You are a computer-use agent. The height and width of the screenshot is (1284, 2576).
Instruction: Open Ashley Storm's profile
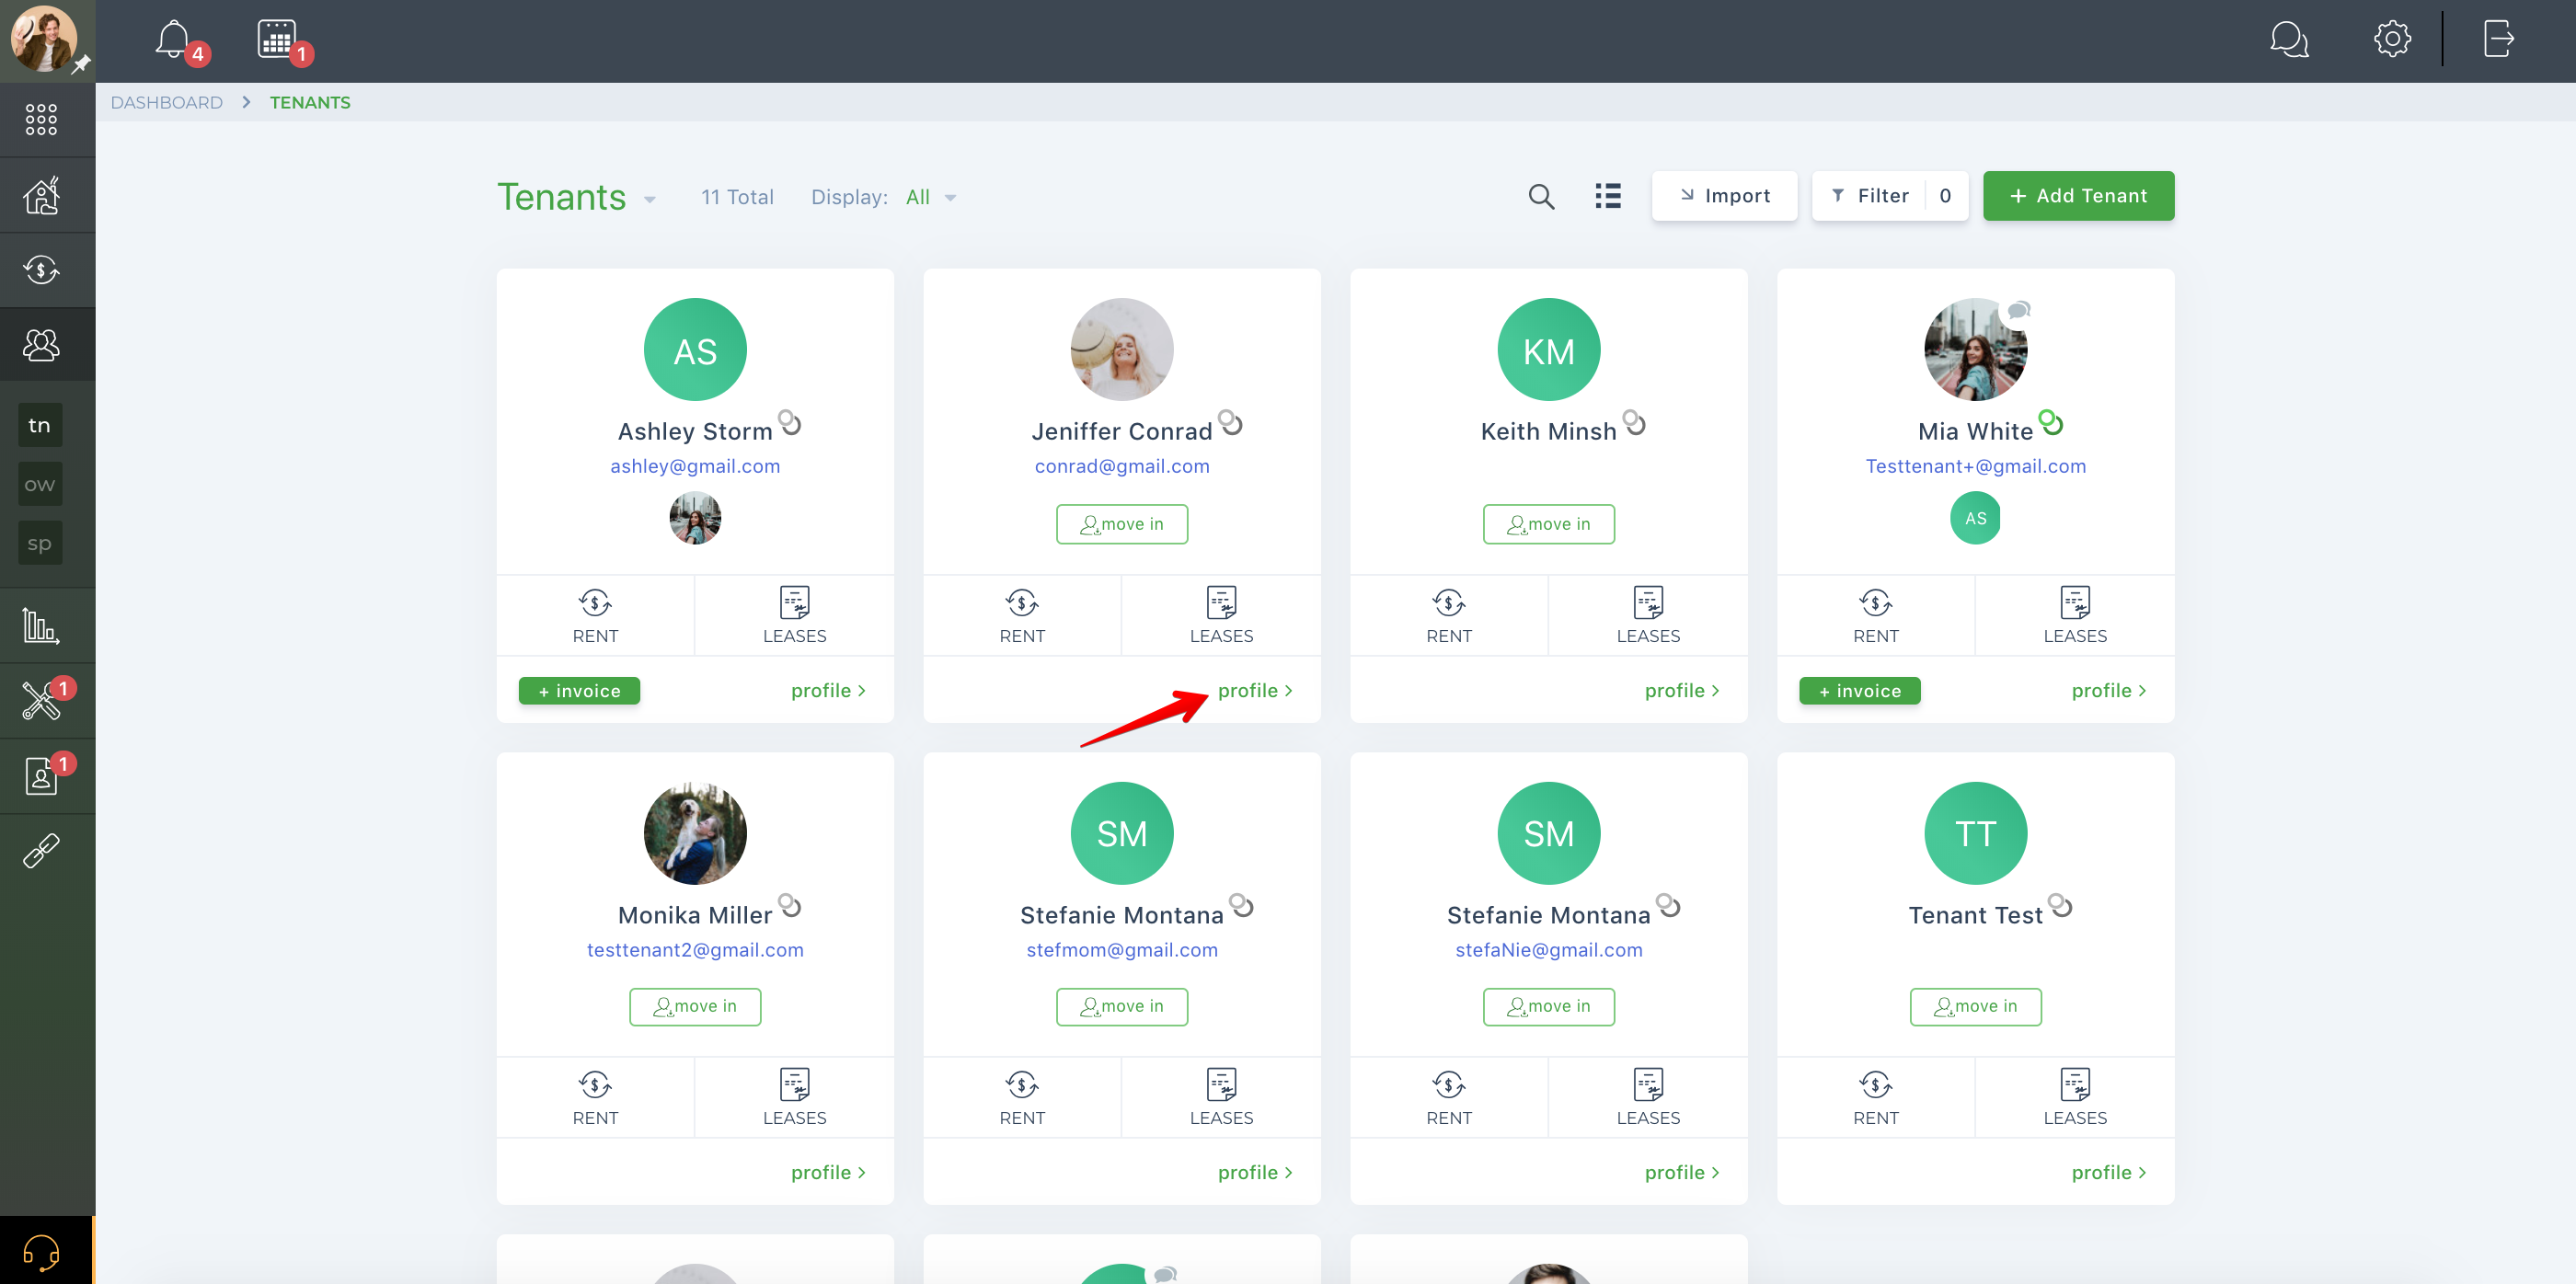(828, 690)
